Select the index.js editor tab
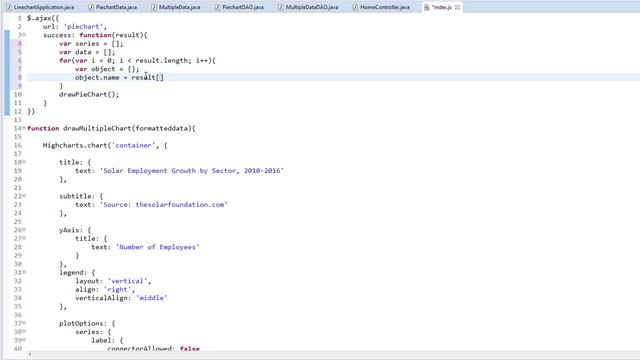Image resolution: width=640 pixels, height=360 pixels. coord(442,7)
